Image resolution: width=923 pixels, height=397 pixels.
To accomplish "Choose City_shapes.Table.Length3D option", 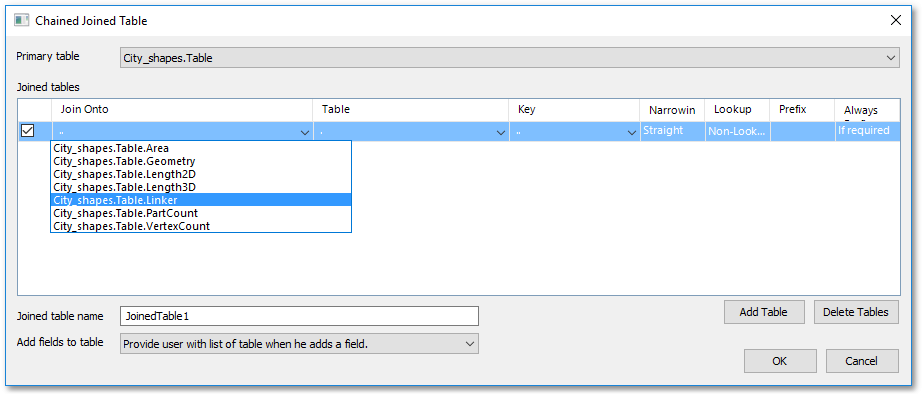I will 201,187.
